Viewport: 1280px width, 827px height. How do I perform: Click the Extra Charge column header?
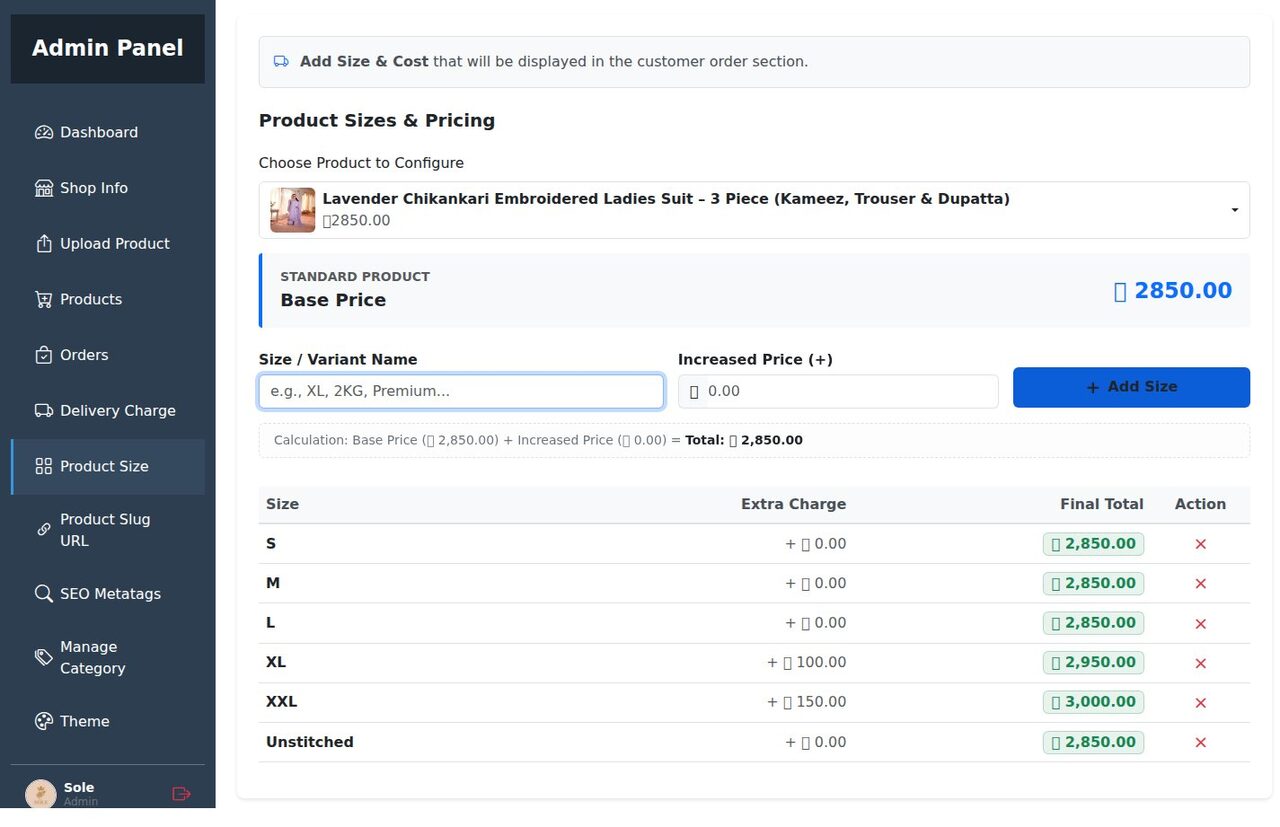pyautogui.click(x=793, y=504)
